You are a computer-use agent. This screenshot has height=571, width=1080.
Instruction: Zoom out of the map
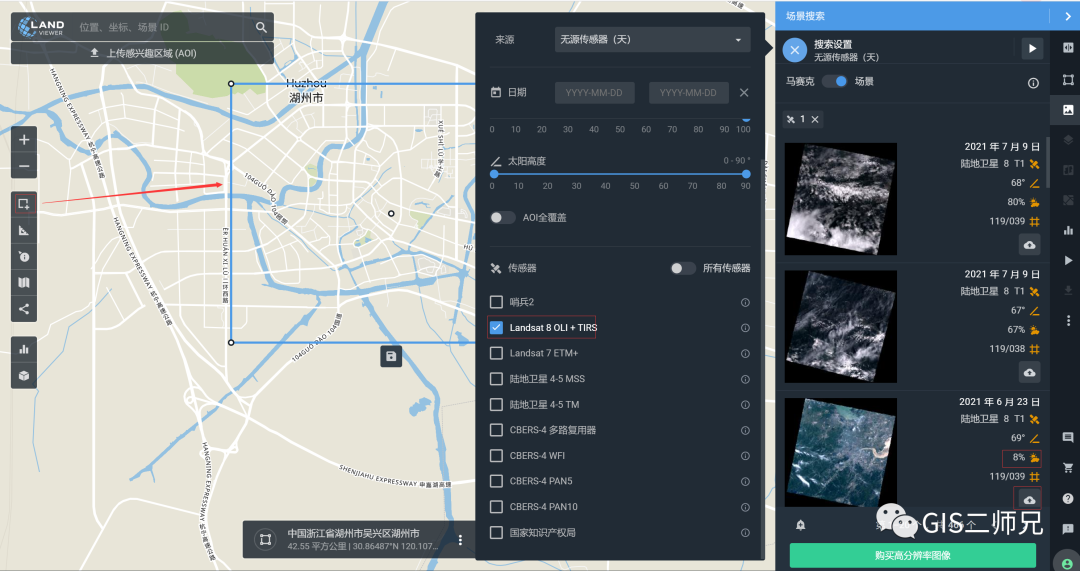(24, 166)
